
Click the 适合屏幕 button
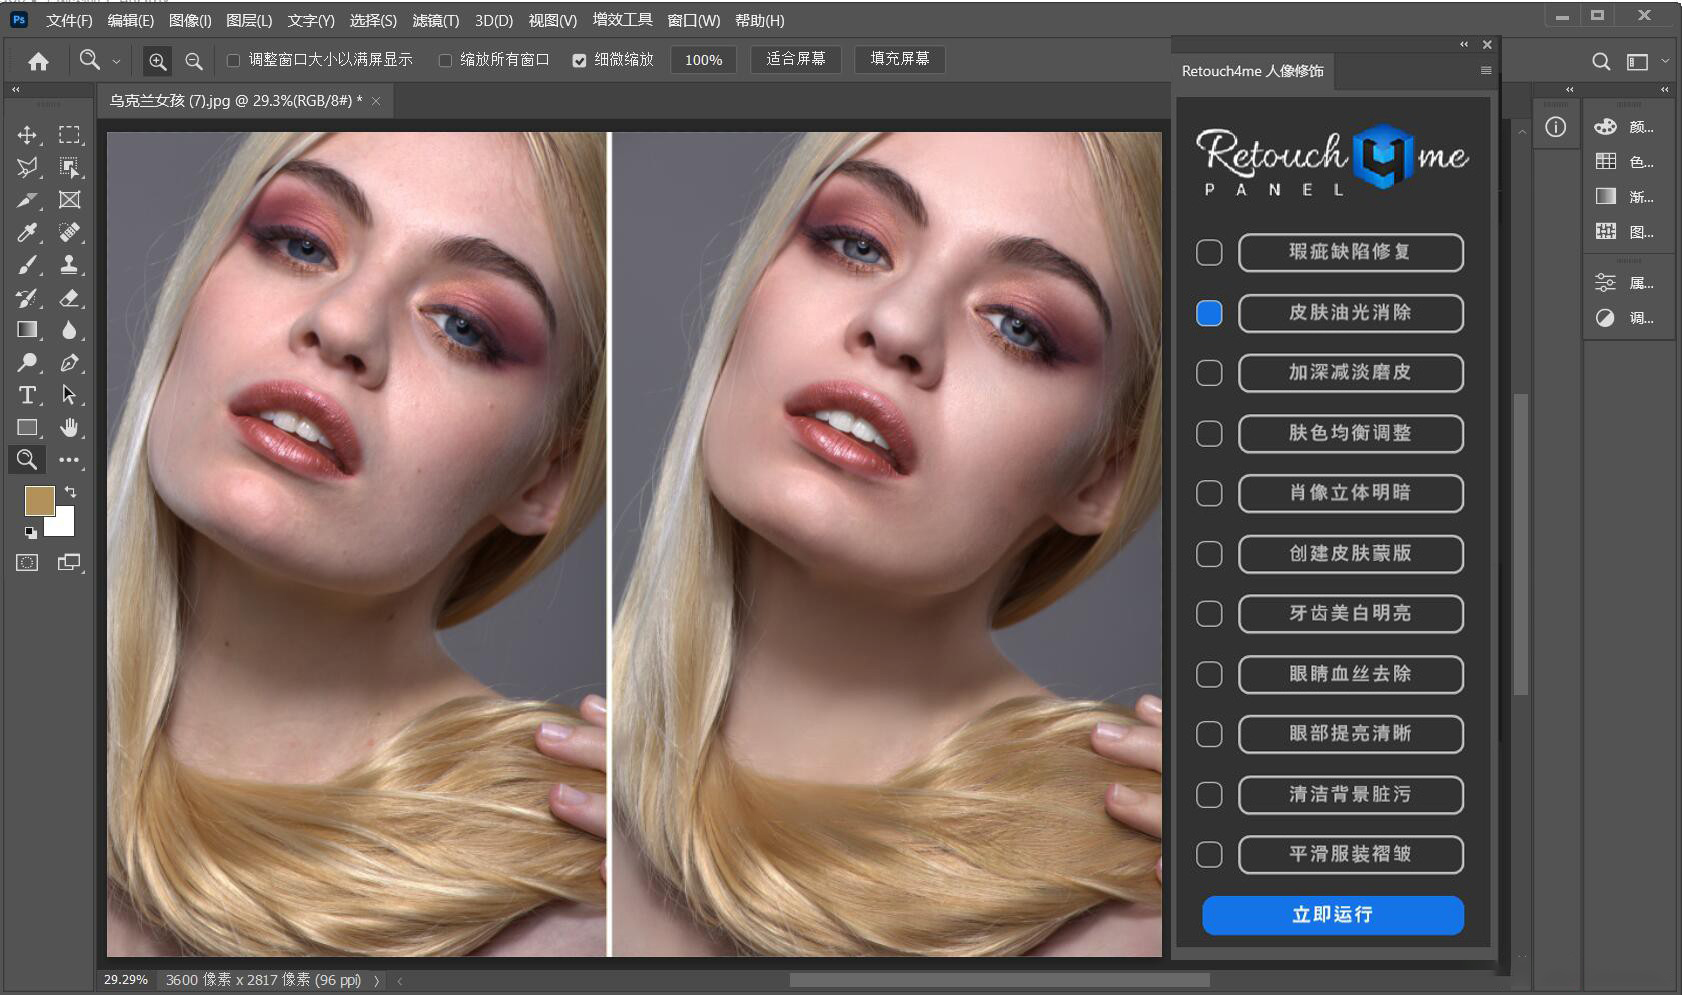coord(795,59)
